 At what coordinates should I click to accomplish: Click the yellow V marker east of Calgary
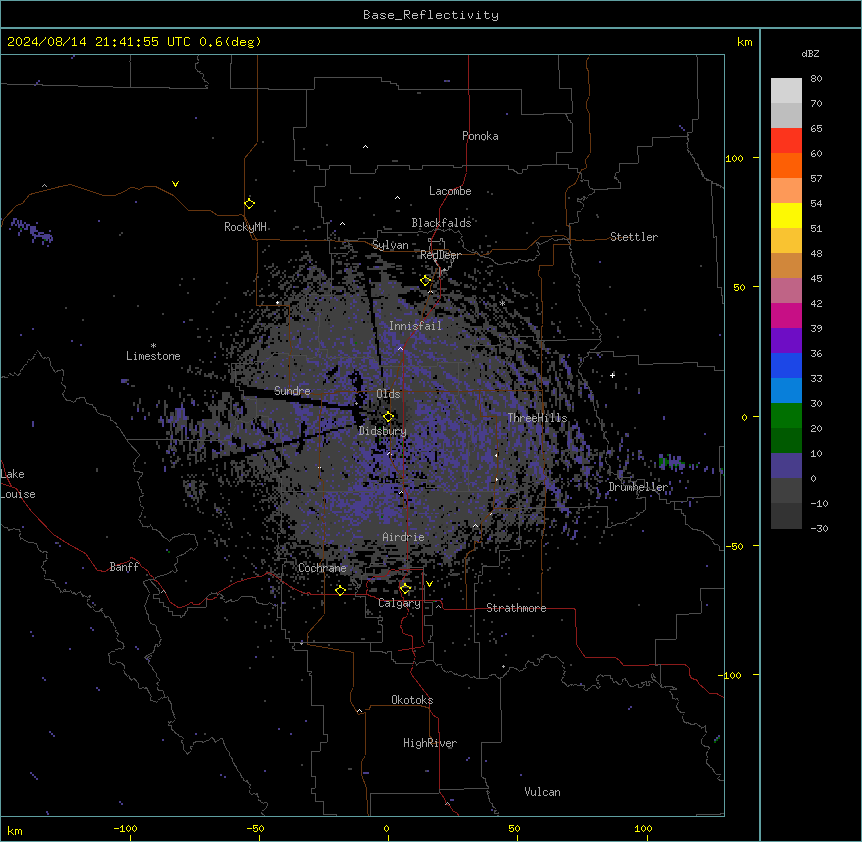click(429, 584)
